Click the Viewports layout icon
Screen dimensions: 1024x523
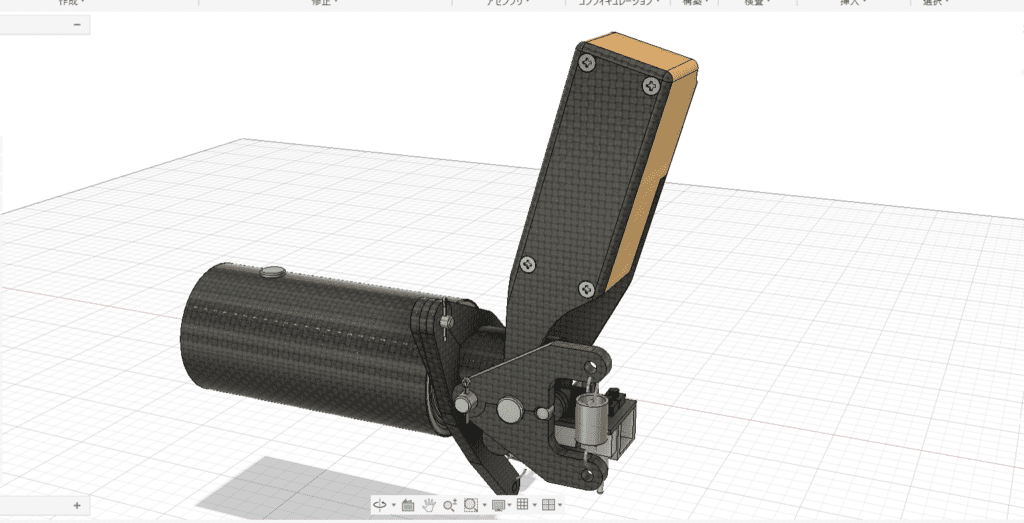548,505
